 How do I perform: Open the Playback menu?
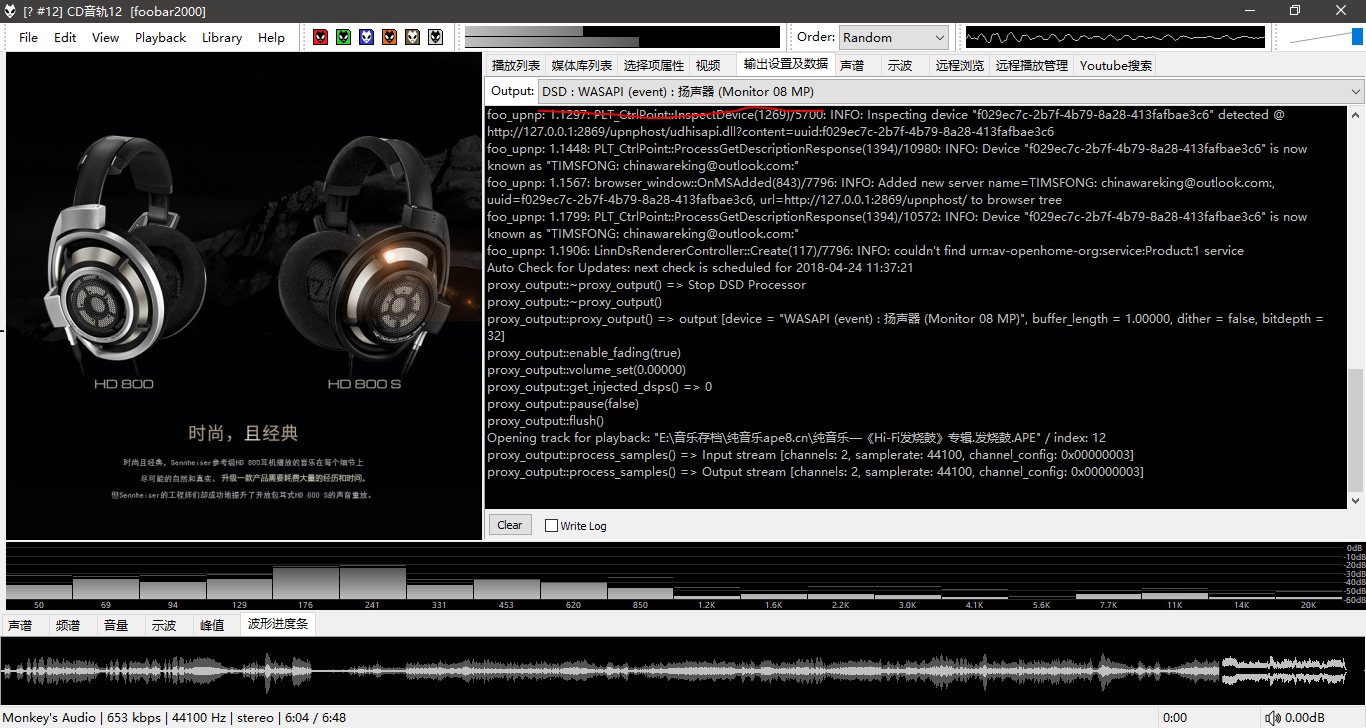click(x=160, y=37)
